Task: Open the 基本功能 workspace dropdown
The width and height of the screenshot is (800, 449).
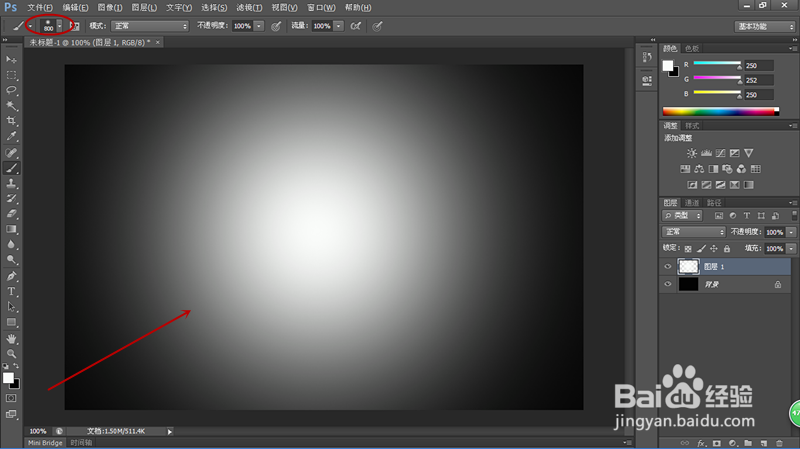Action: [765, 26]
